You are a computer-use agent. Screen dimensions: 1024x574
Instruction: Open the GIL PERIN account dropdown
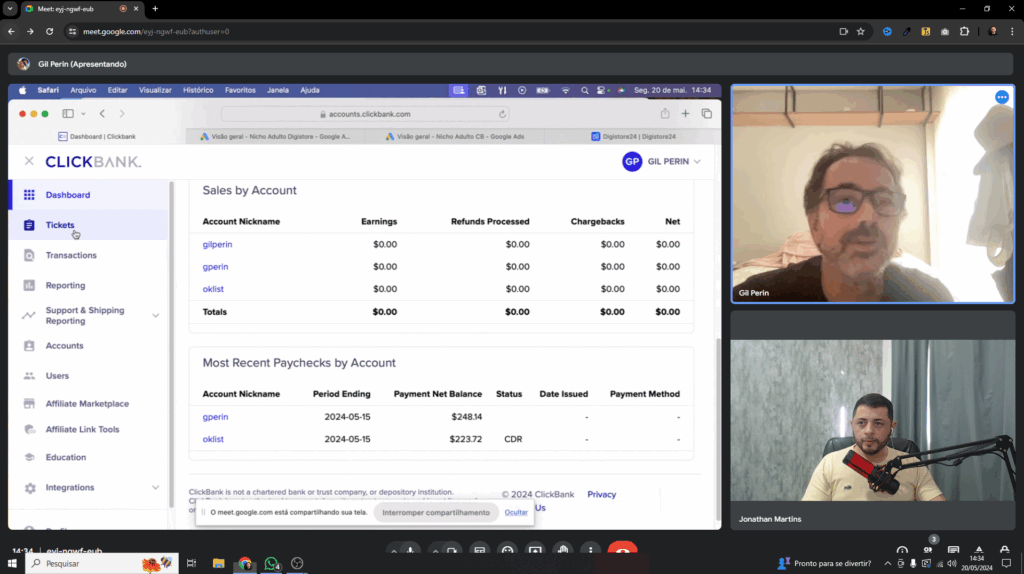662,161
